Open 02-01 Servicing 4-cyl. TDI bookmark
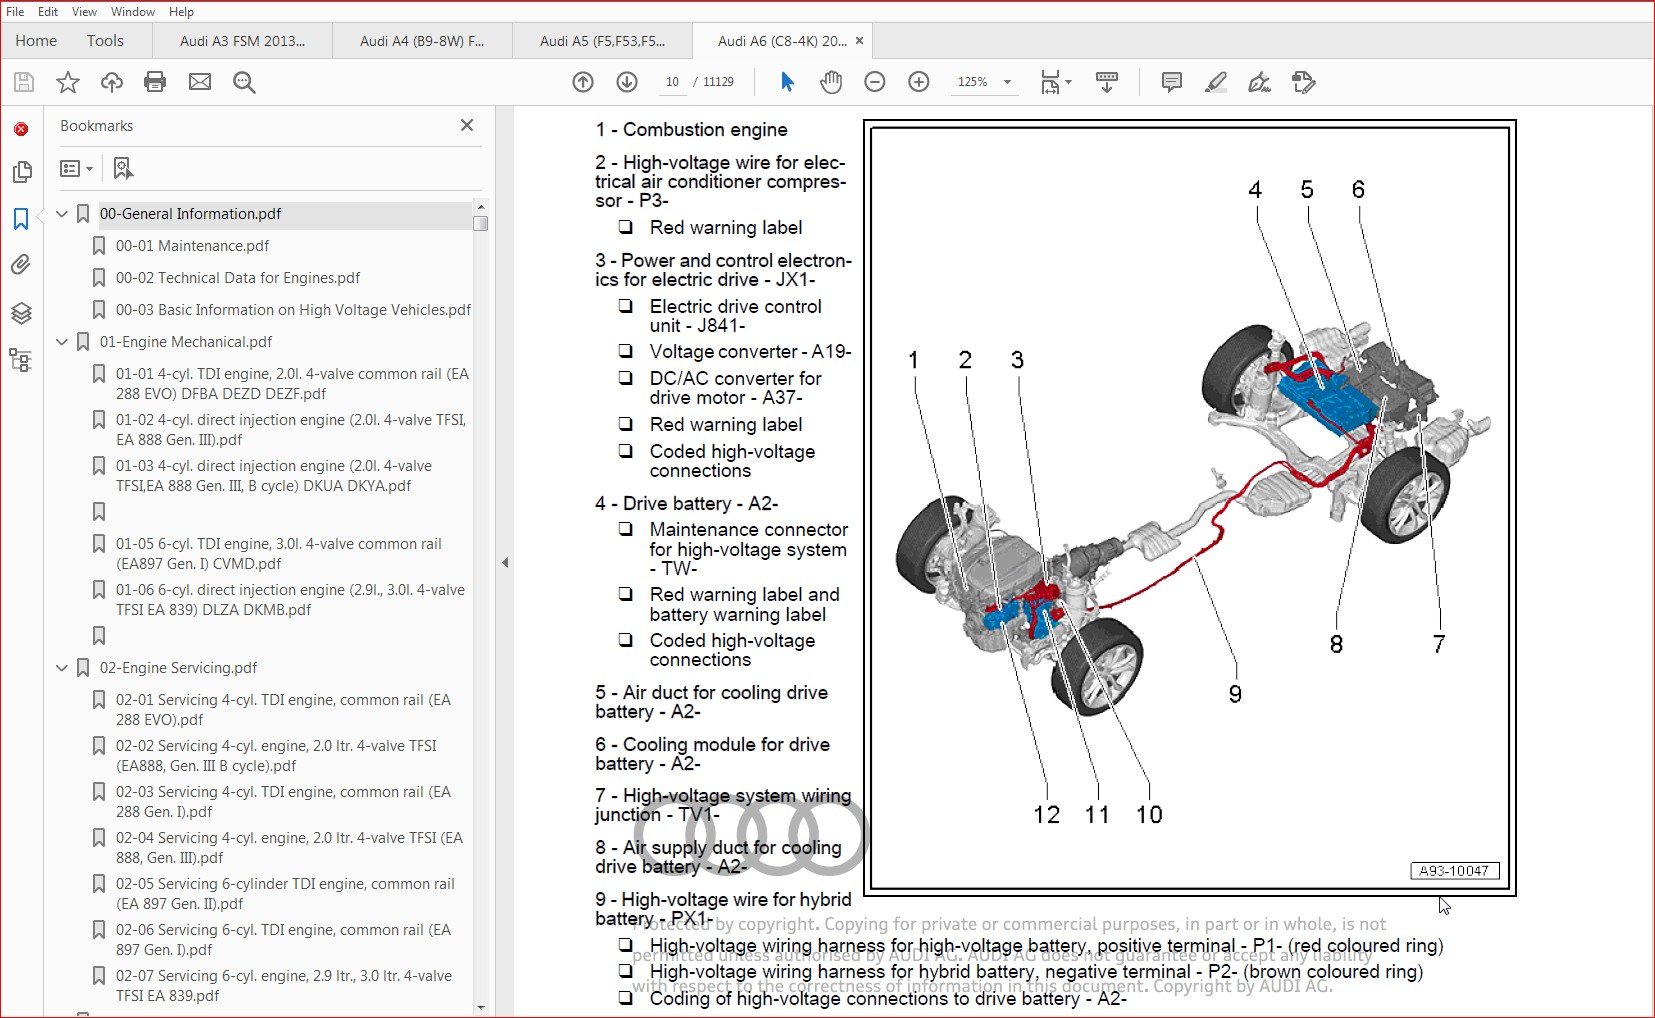 (x=283, y=710)
